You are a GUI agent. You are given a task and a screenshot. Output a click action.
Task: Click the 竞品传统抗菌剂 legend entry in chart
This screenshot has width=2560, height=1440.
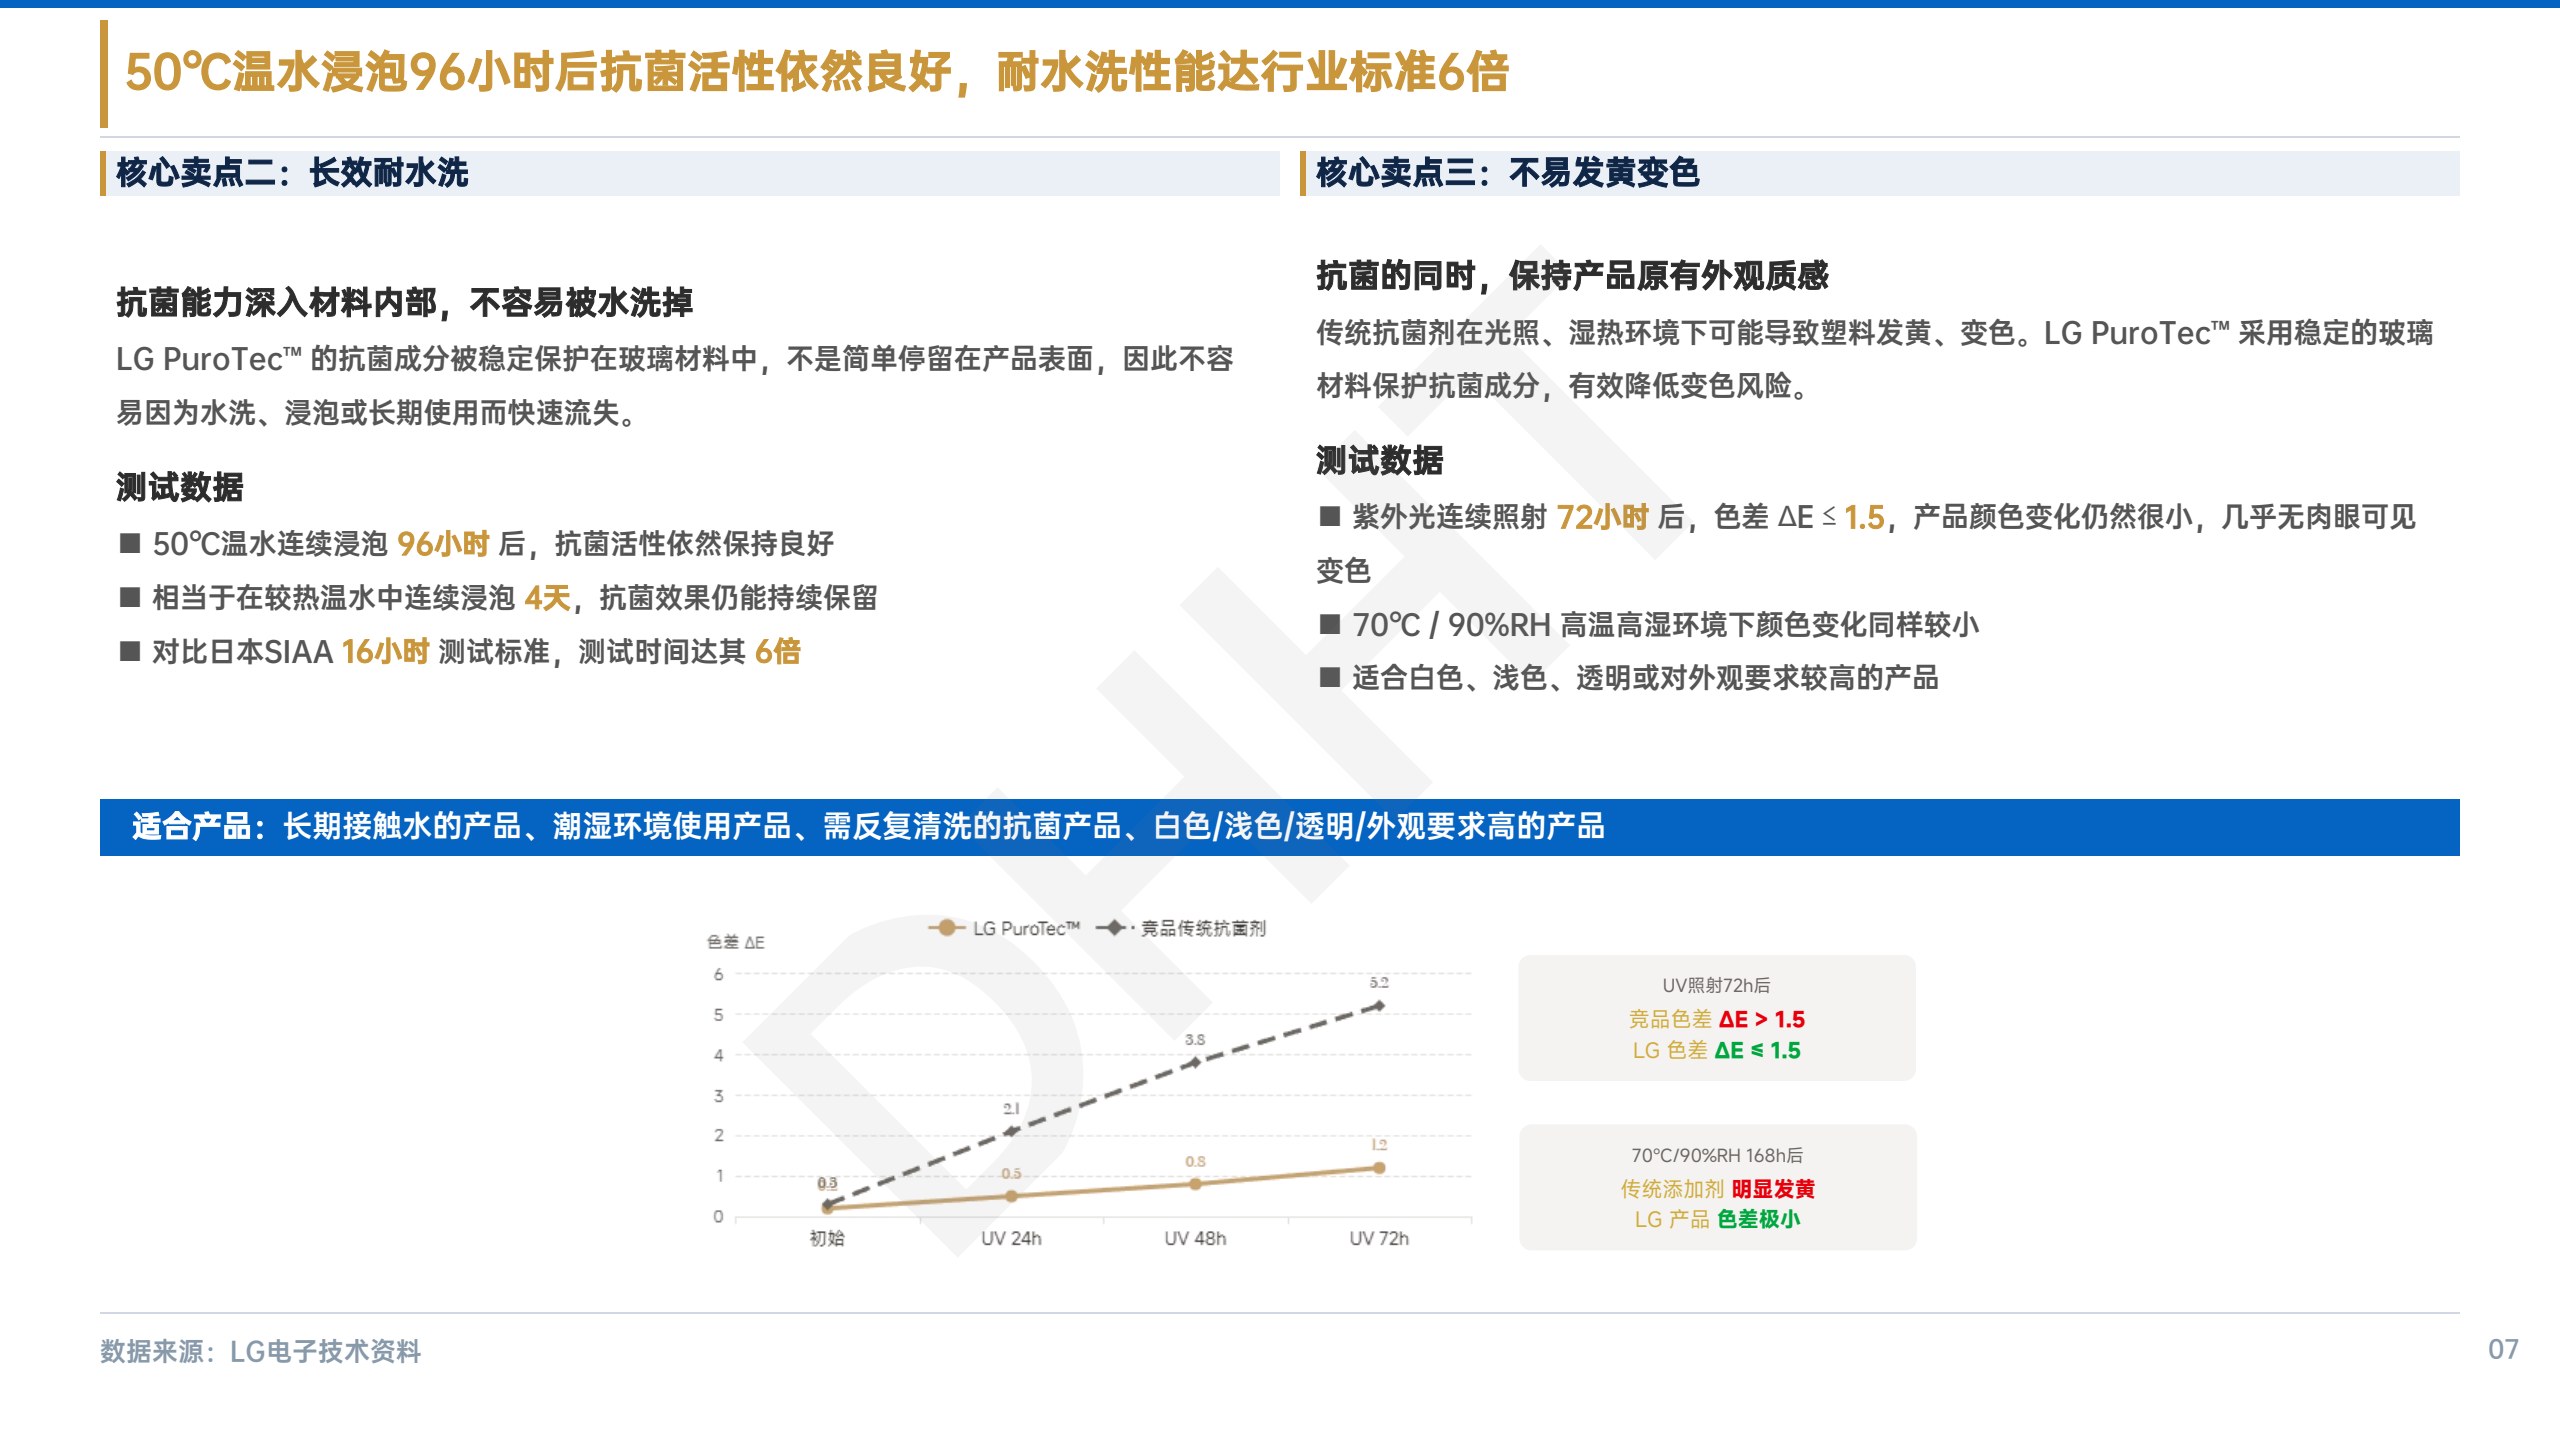pyautogui.click(x=1181, y=928)
